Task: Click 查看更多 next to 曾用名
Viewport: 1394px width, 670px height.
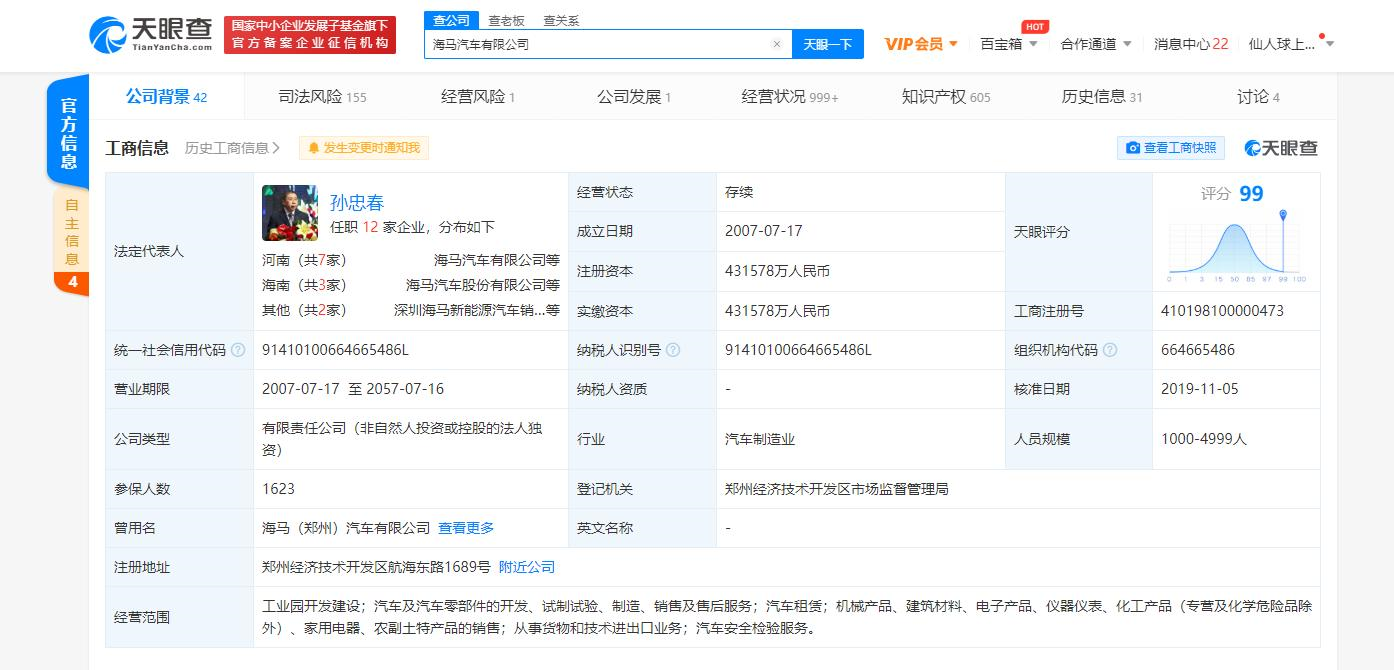Action: click(x=466, y=528)
